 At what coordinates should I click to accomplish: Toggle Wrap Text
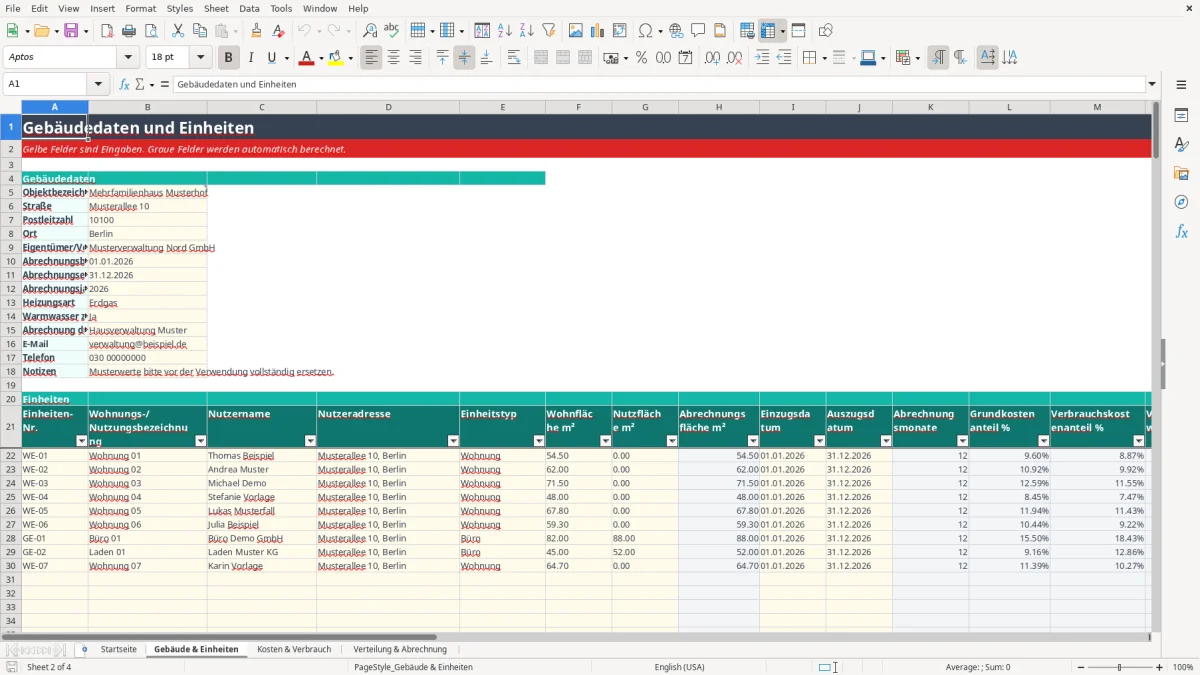pyautogui.click(x=513, y=58)
